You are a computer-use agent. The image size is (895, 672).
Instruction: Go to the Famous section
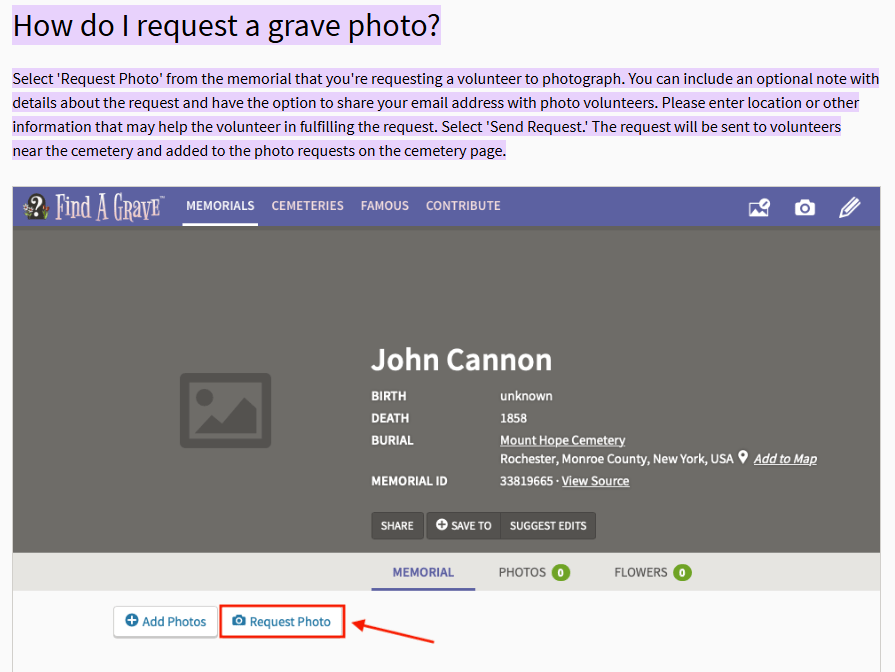(x=385, y=206)
